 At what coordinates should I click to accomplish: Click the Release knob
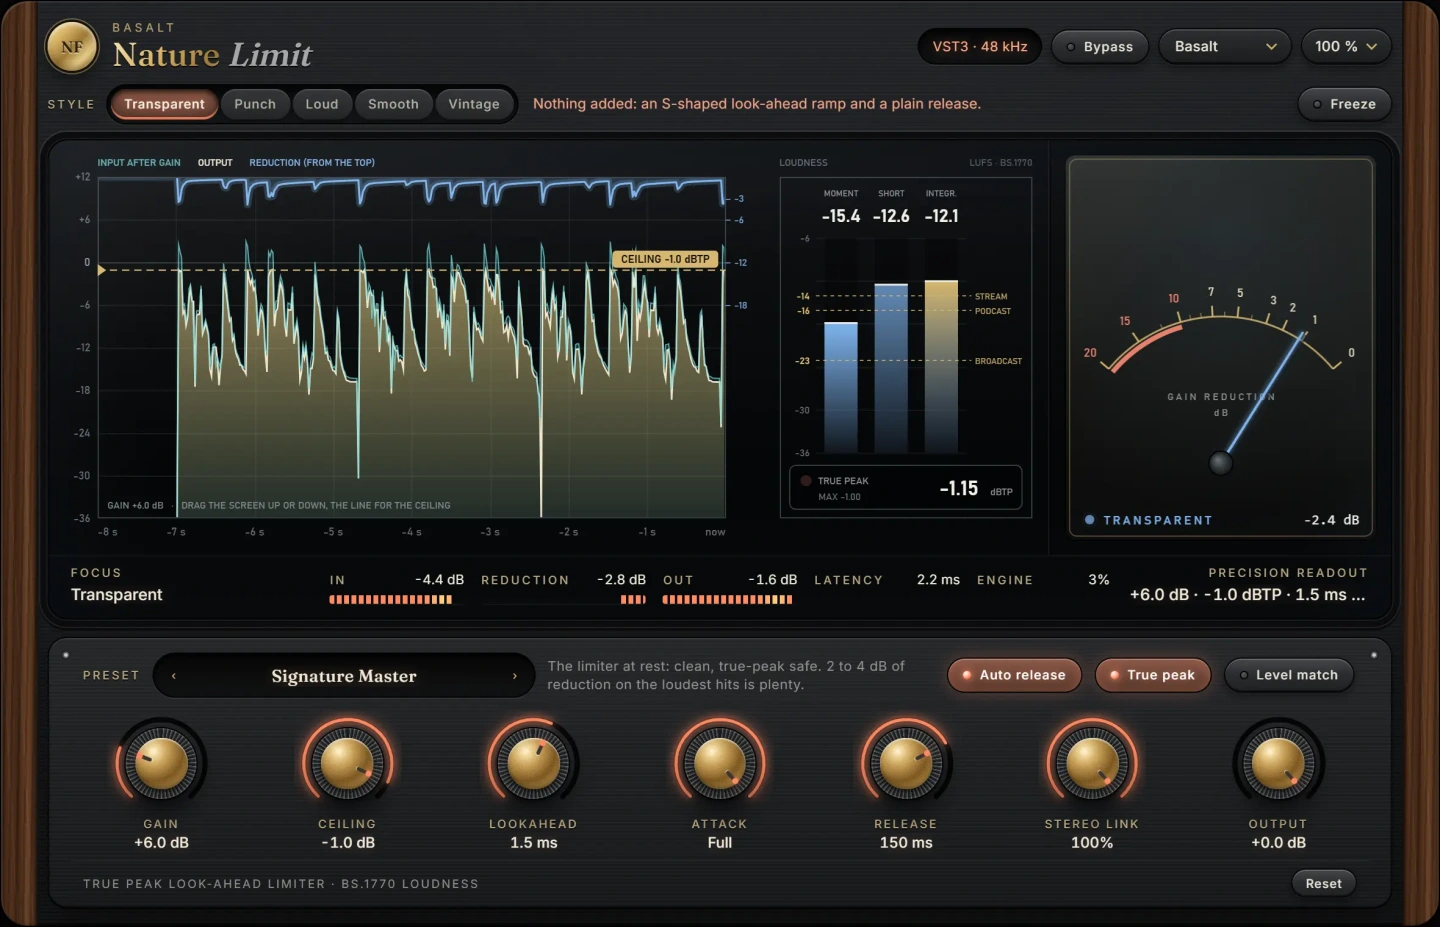(x=906, y=764)
